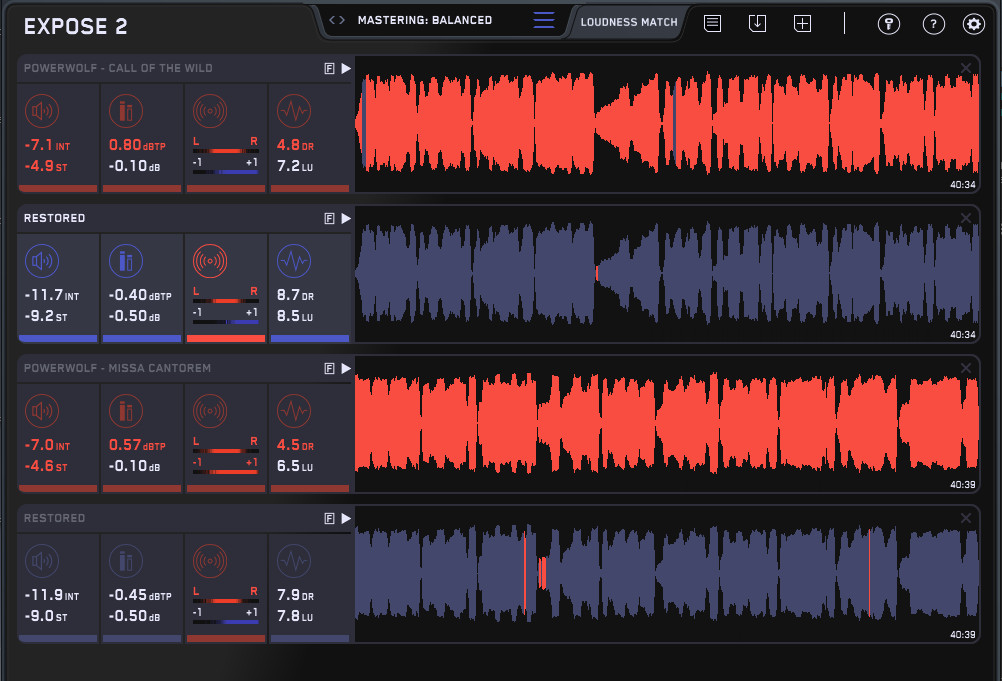The image size is (1002, 681).
Task: Click the 8.5 LU value in first Restored
Action: tap(295, 317)
